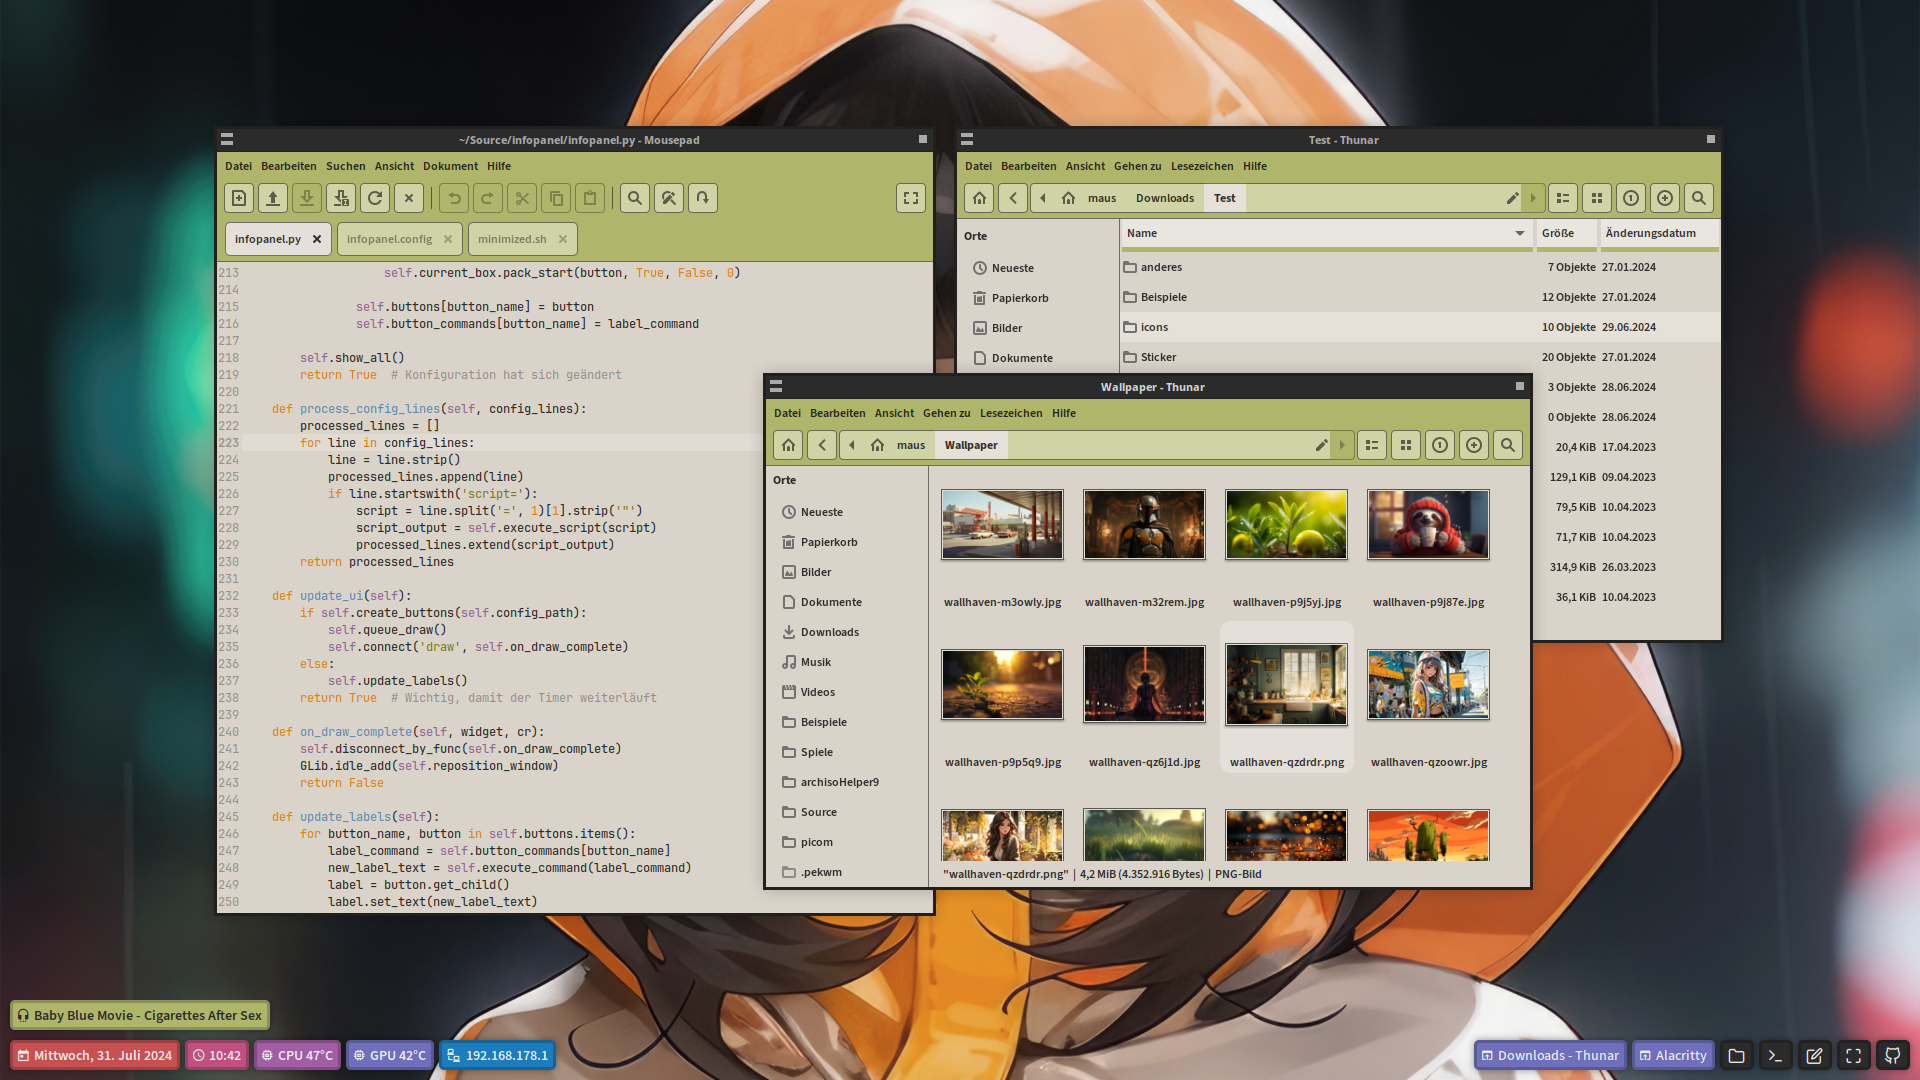Toggle fullscreen in the Mousepad toolbar
Viewport: 1920px width, 1080px height.
[x=911, y=198]
